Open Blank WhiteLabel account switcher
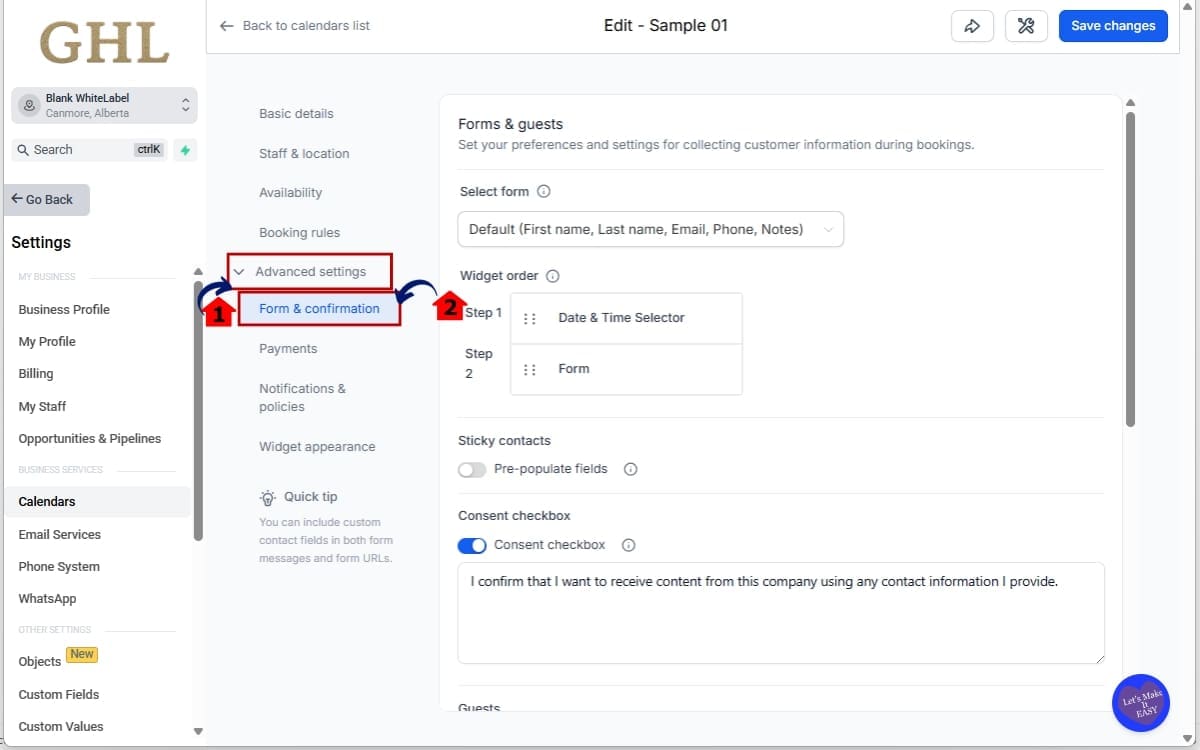The width and height of the screenshot is (1200, 750). pos(105,105)
